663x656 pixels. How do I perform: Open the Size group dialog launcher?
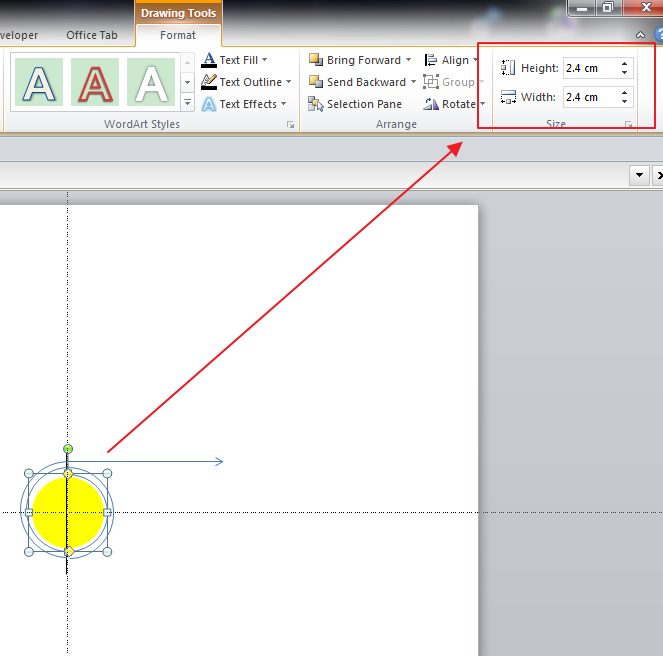(x=629, y=124)
